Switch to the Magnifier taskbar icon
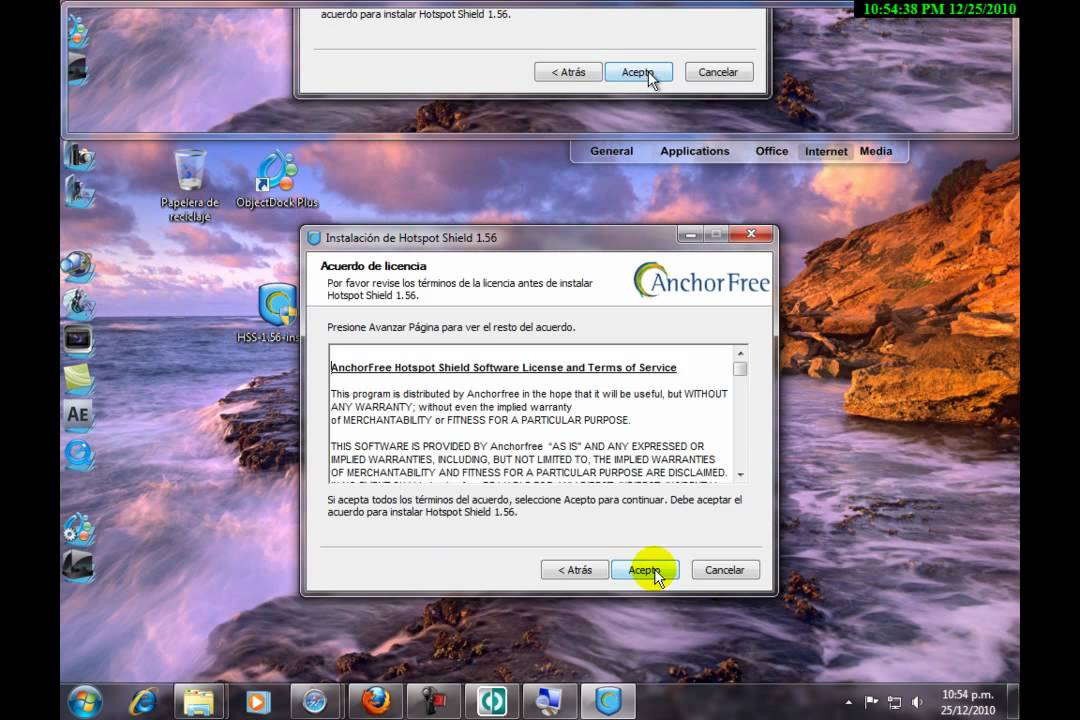This screenshot has width=1080, height=720. pyautogui.click(x=550, y=701)
